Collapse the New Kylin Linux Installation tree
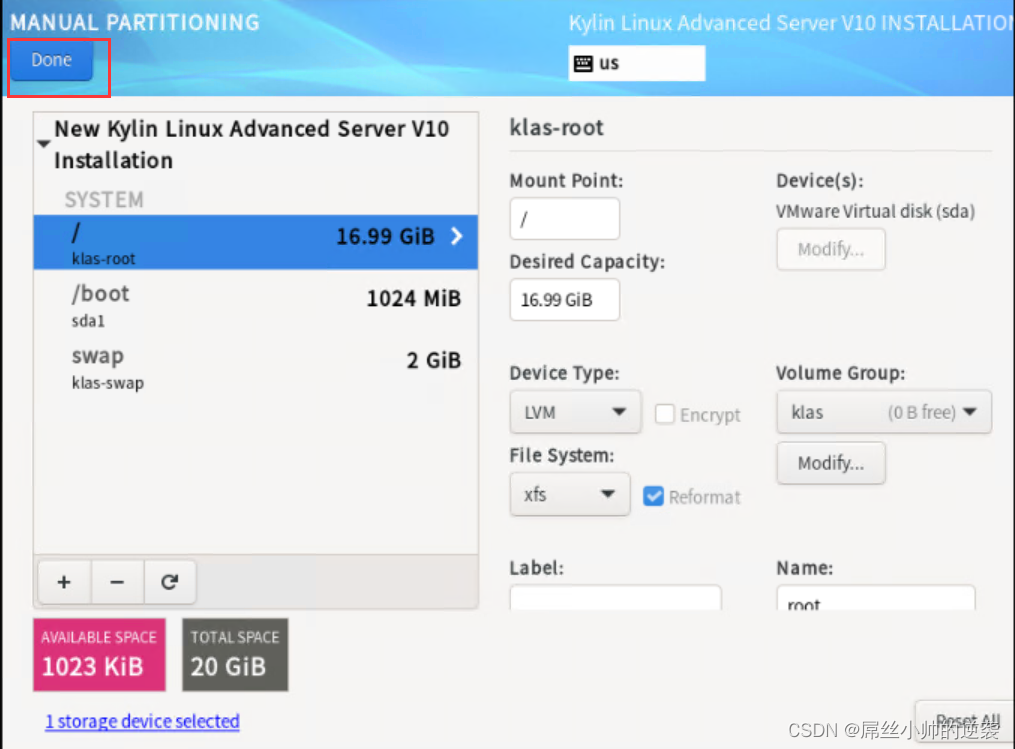This screenshot has width=1015, height=749. point(43,144)
